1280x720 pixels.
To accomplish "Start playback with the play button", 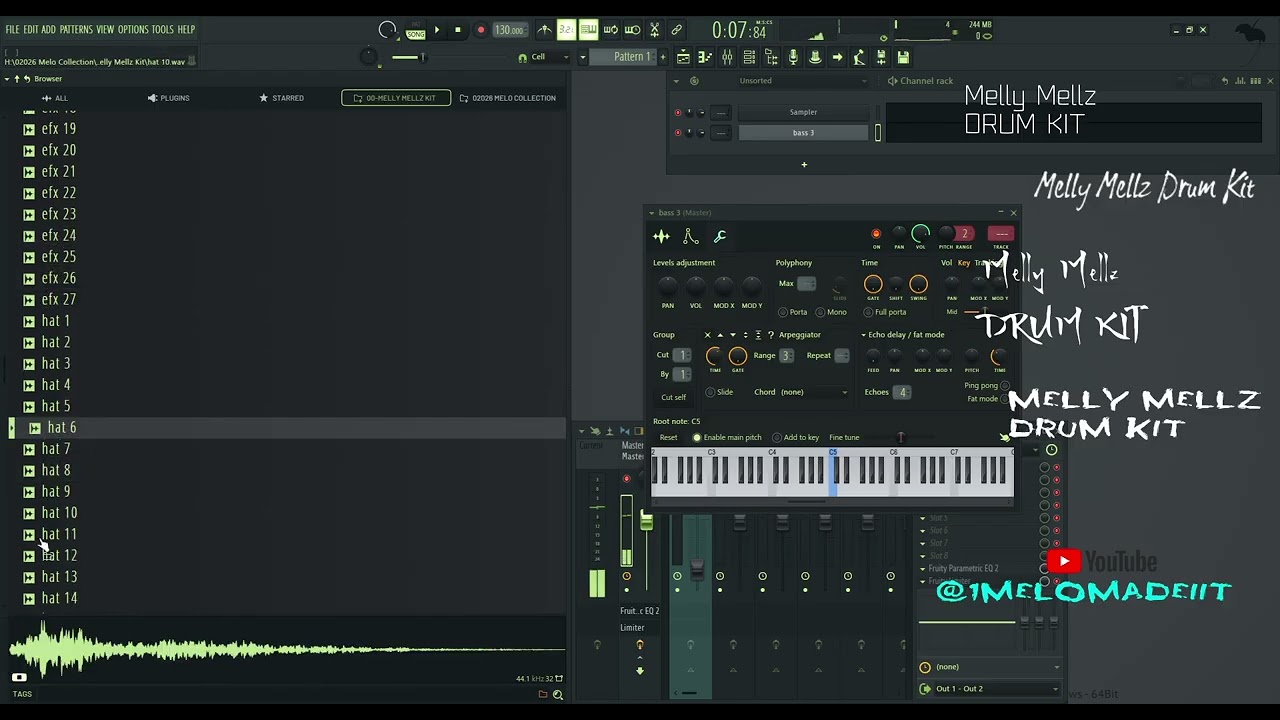I will [x=437, y=30].
